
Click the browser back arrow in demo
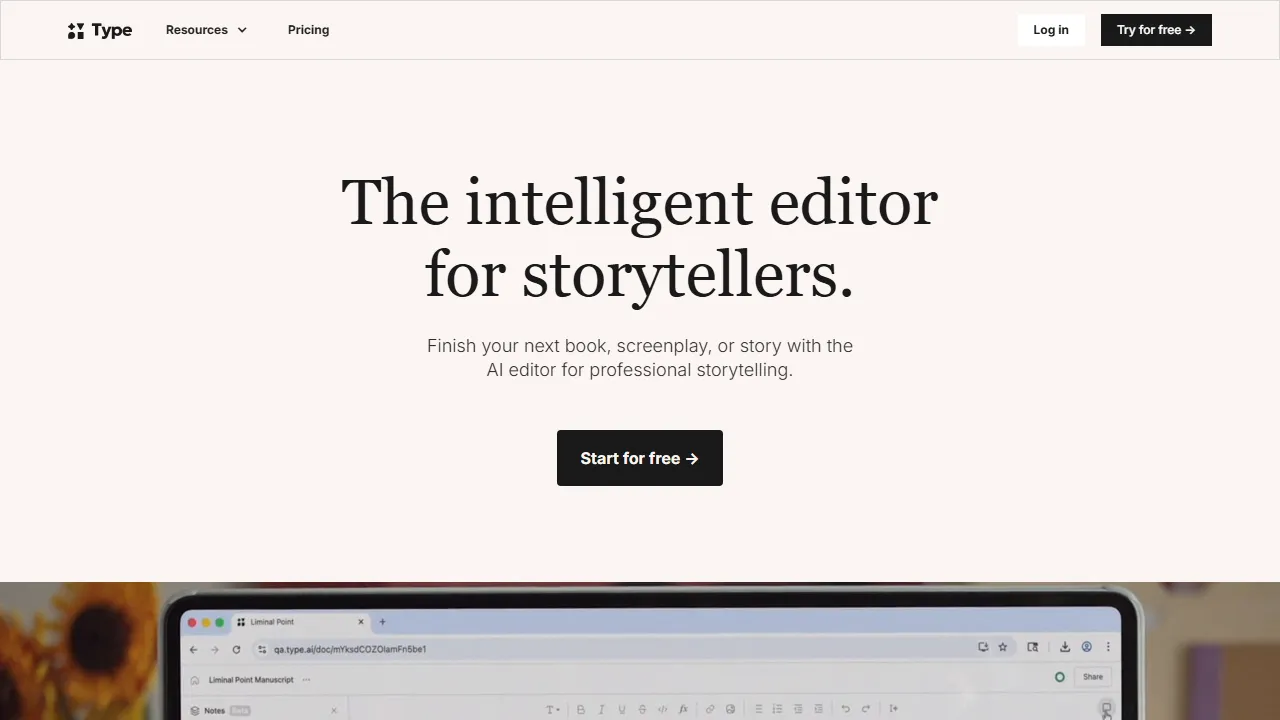click(x=193, y=649)
